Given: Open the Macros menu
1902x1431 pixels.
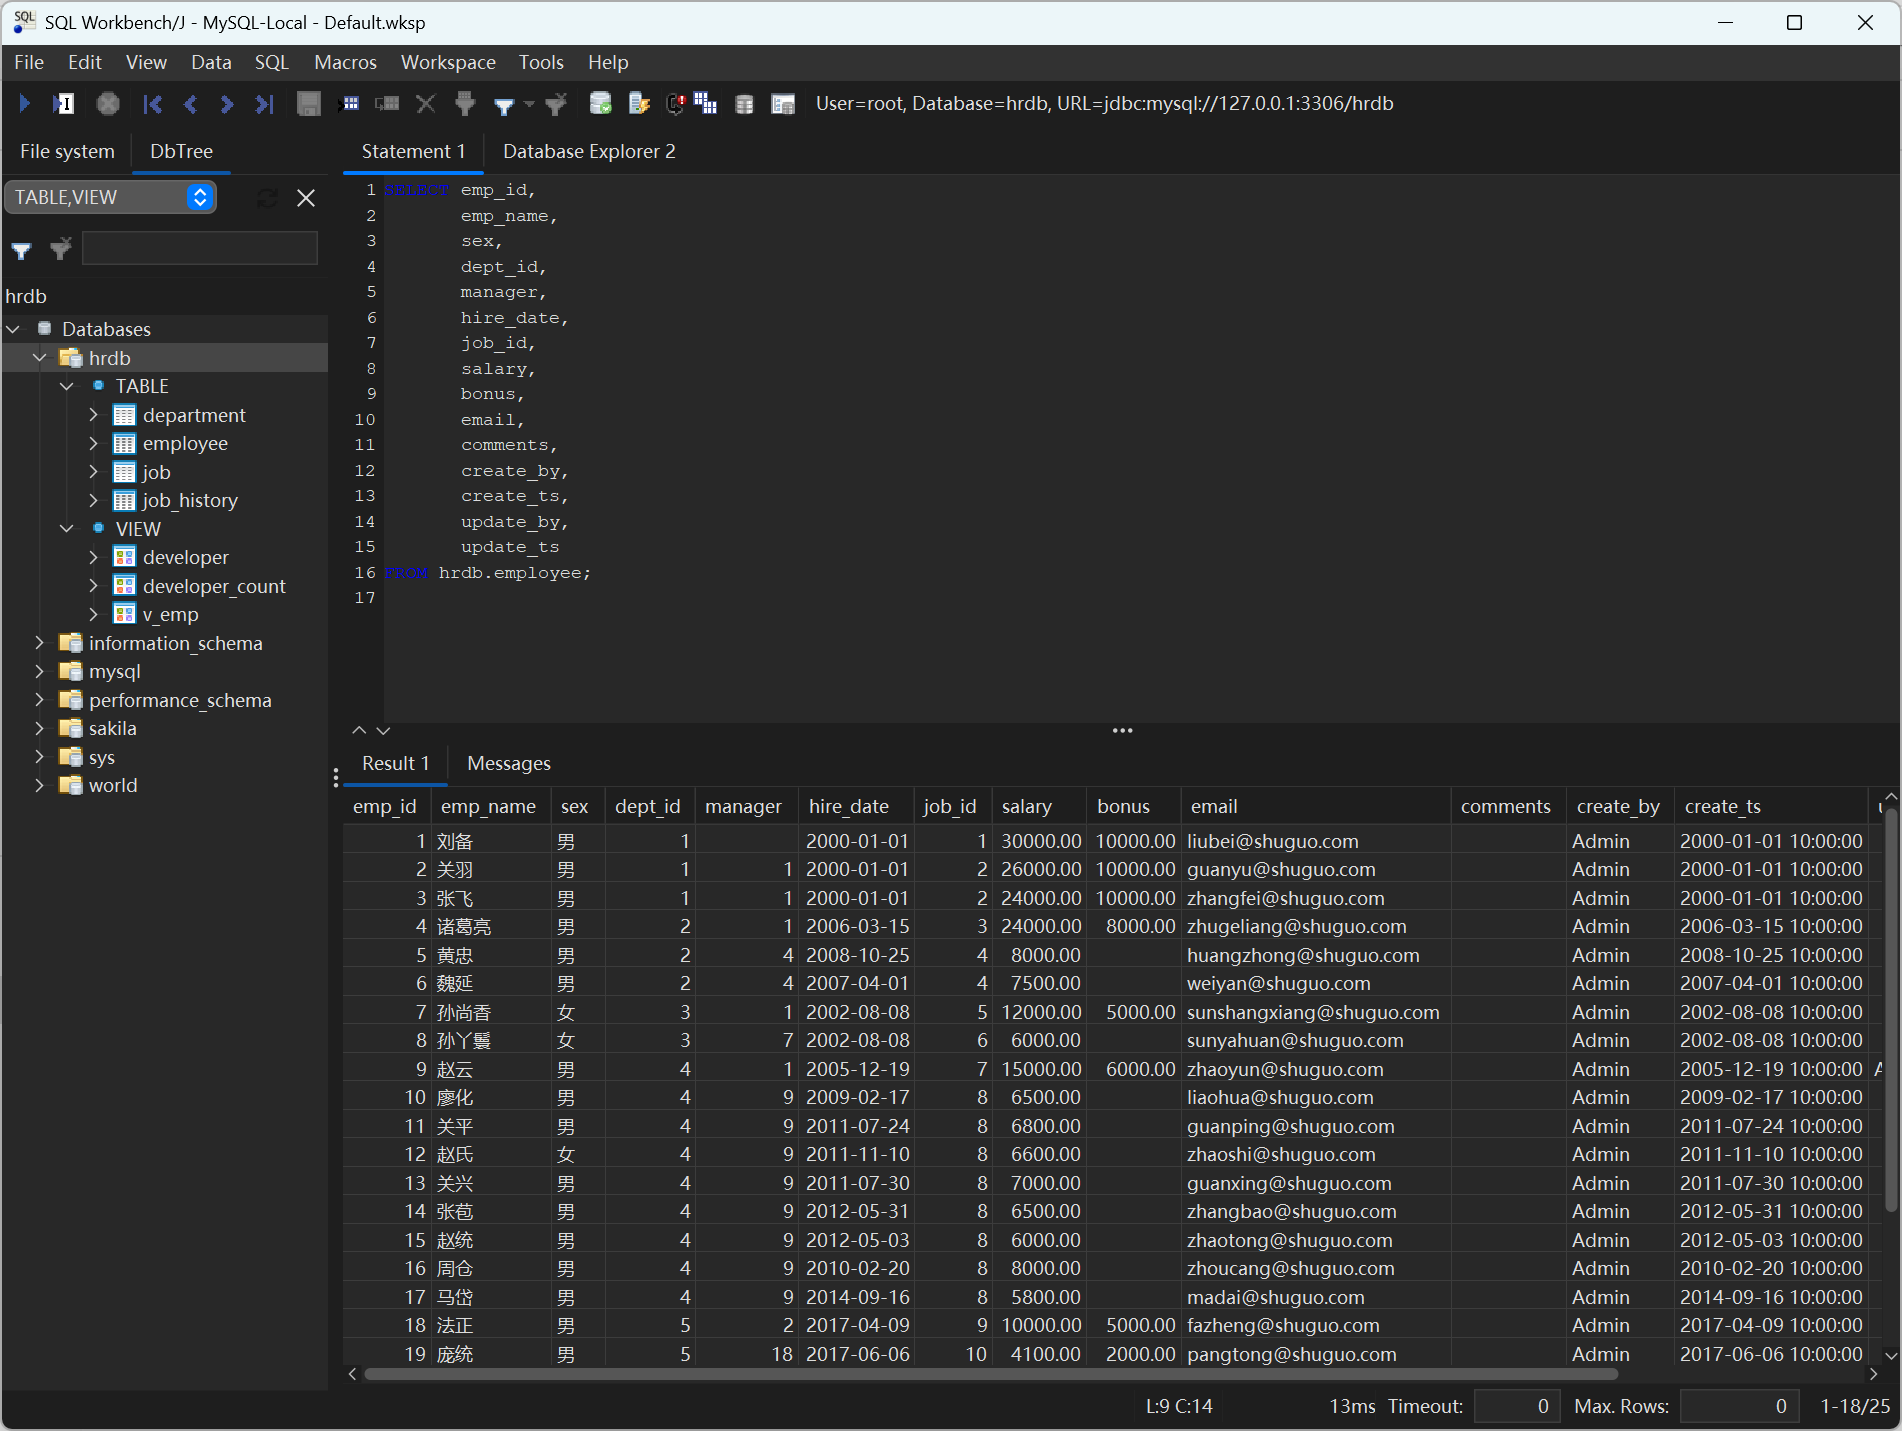Looking at the screenshot, I should [x=345, y=62].
